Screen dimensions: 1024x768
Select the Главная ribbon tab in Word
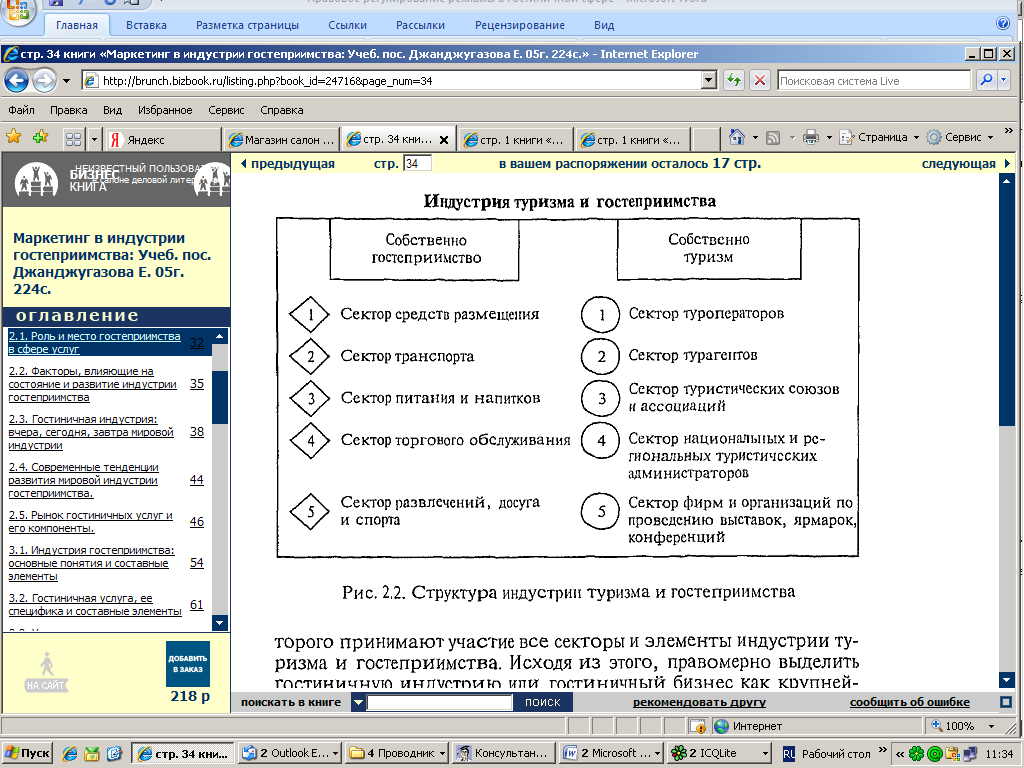pyautogui.click(x=77, y=25)
